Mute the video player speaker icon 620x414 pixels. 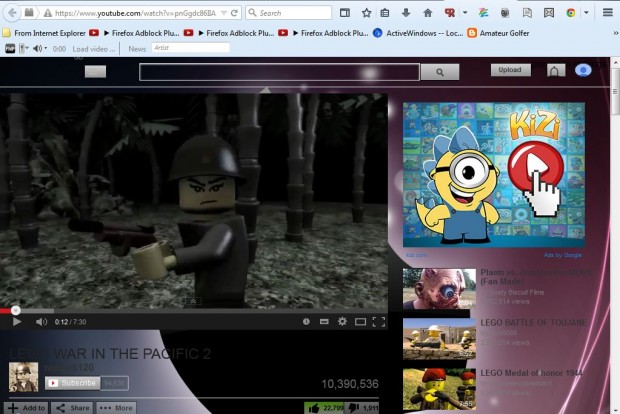click(41, 322)
